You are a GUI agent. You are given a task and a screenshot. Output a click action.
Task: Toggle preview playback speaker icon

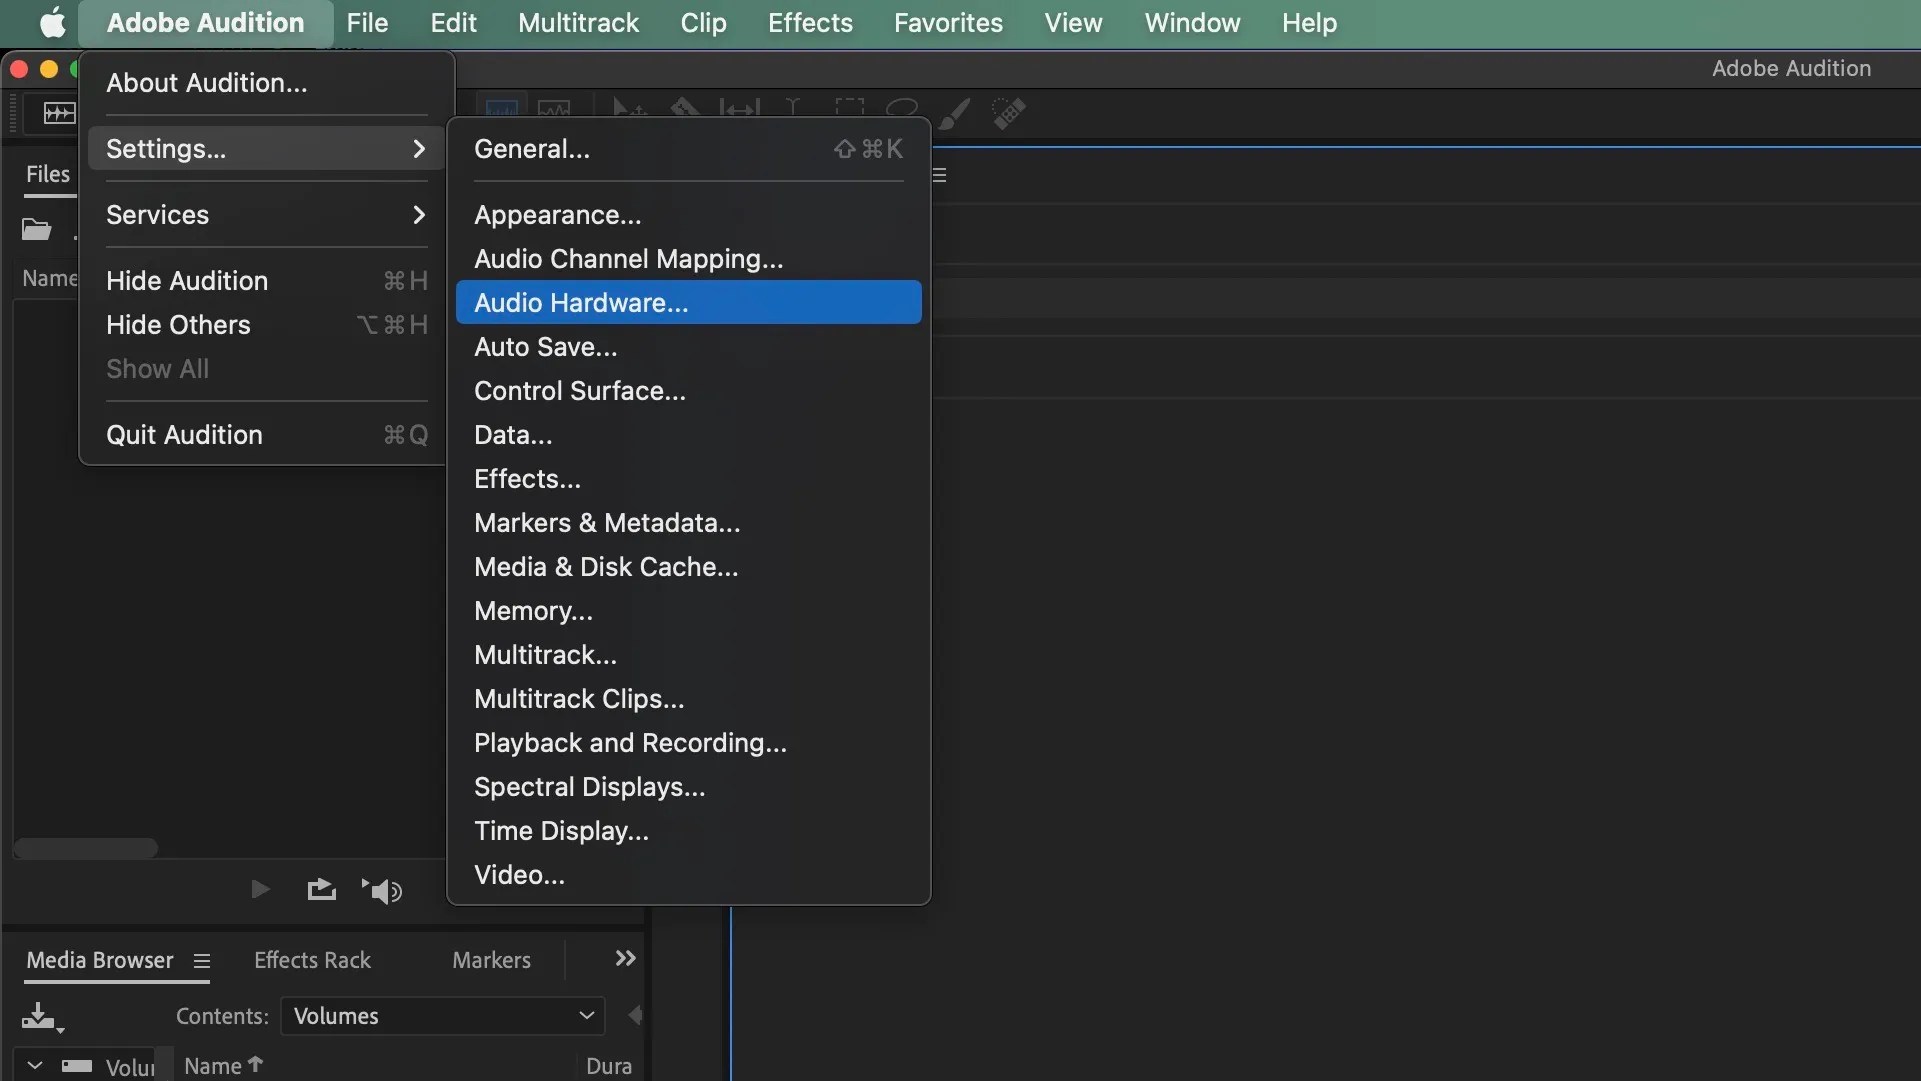point(383,891)
